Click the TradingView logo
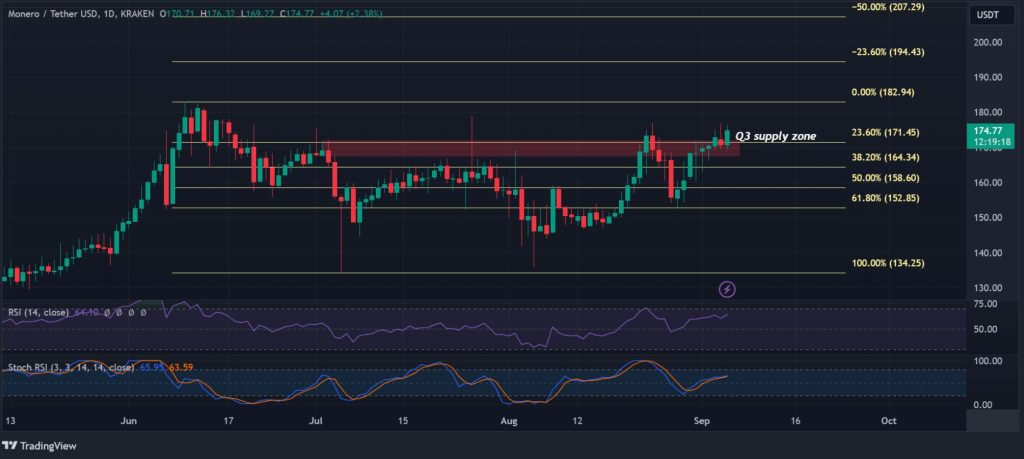Screen dimensions: 1024x459 [39, 446]
